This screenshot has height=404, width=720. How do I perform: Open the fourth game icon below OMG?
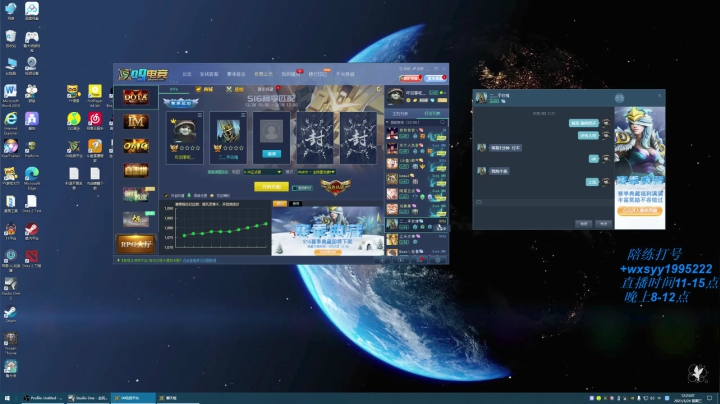point(136,170)
